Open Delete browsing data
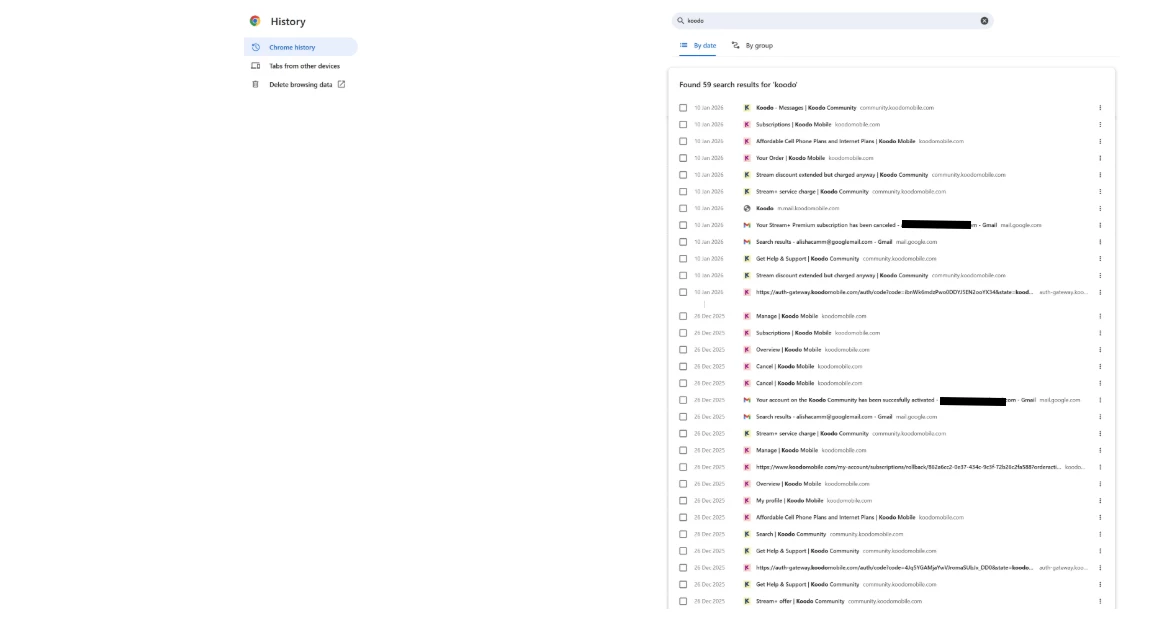The width and height of the screenshot is (1166, 639). point(298,85)
